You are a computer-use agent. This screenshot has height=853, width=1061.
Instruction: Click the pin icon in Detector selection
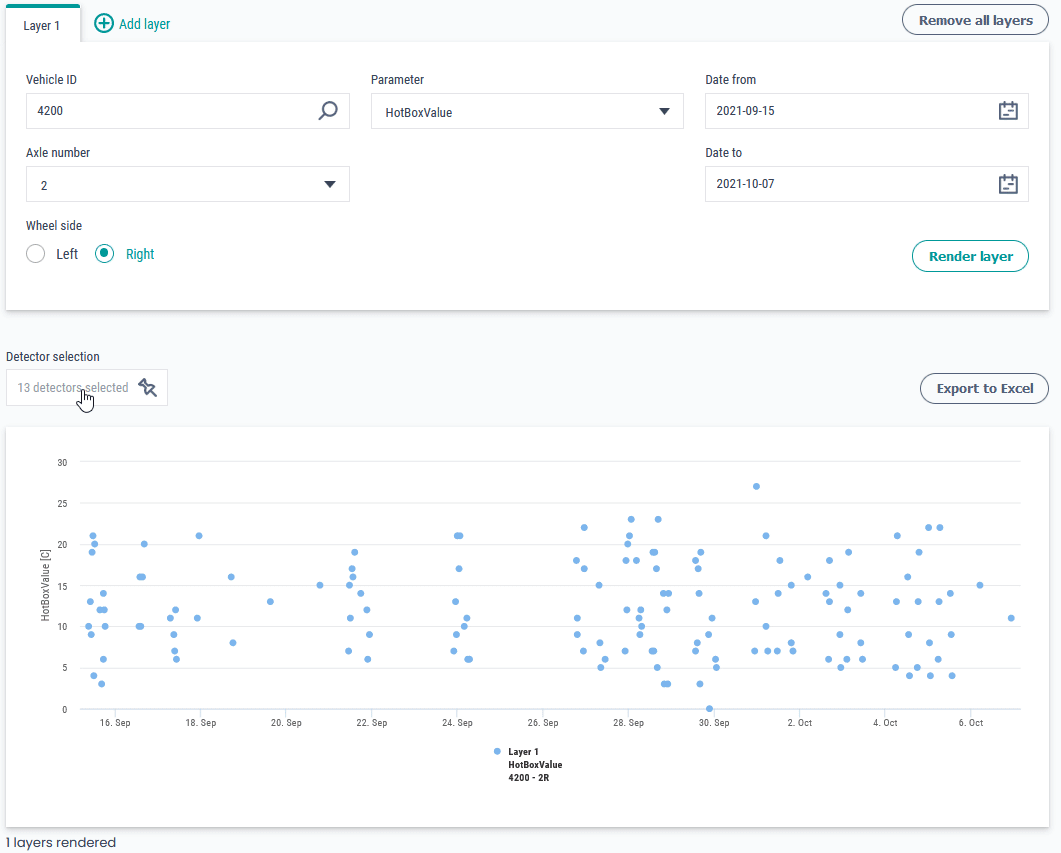click(148, 388)
